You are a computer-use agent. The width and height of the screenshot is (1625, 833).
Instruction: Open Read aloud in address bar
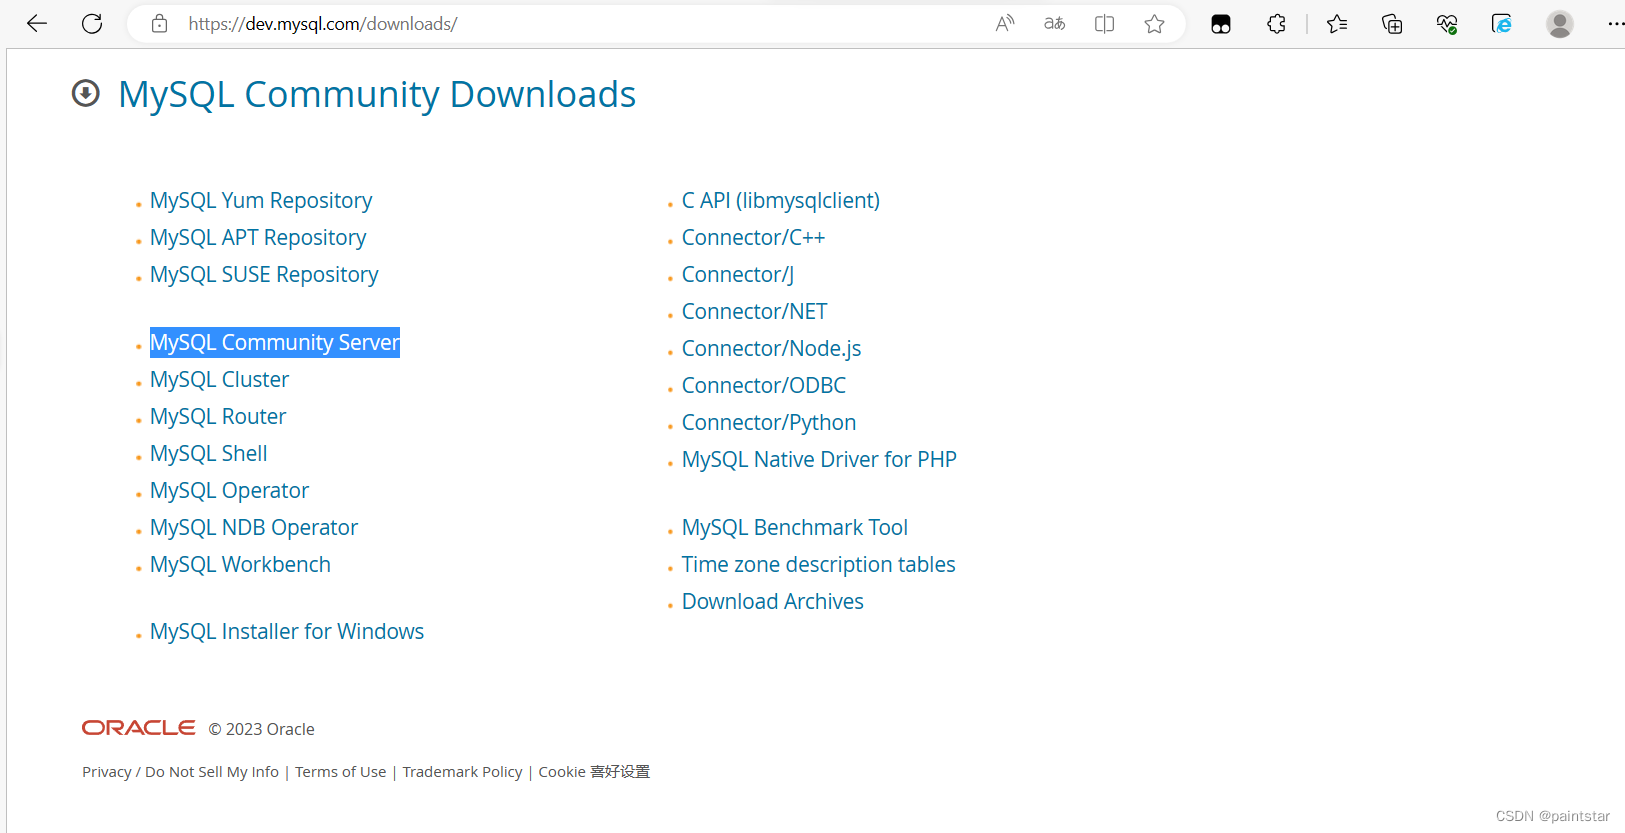click(1005, 23)
